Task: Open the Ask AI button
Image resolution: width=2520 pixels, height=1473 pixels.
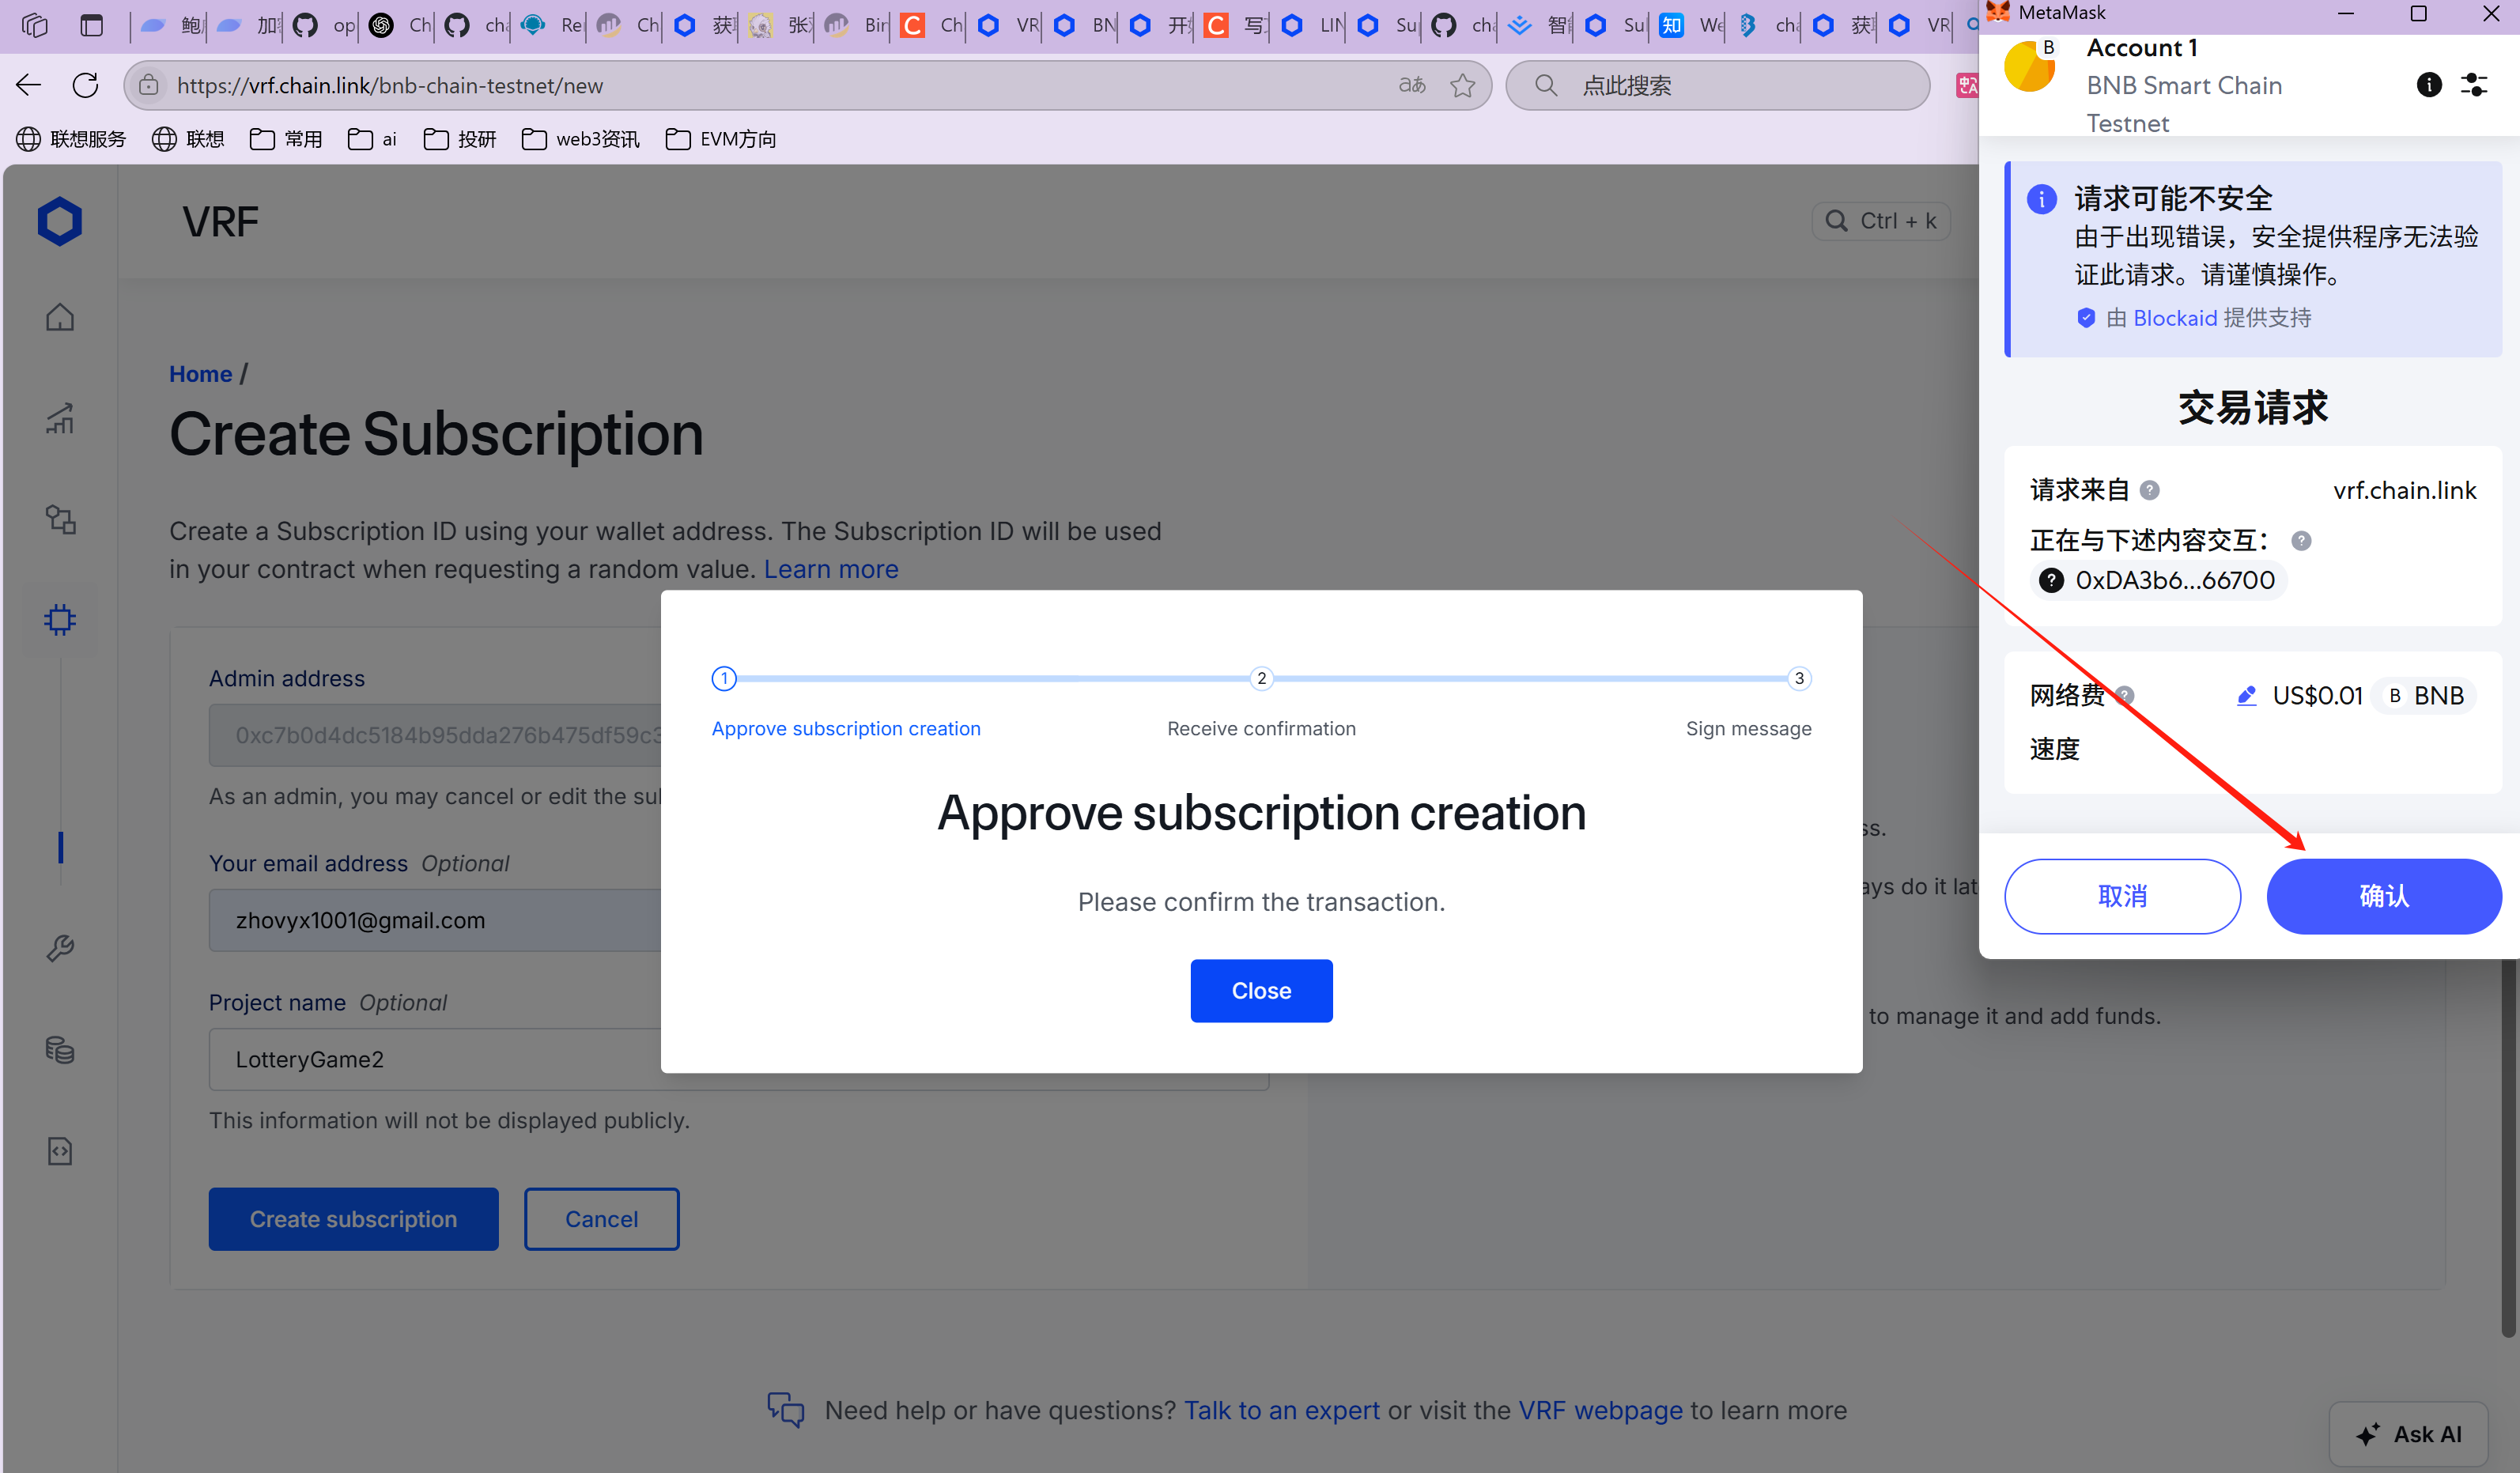Action: [2408, 1434]
